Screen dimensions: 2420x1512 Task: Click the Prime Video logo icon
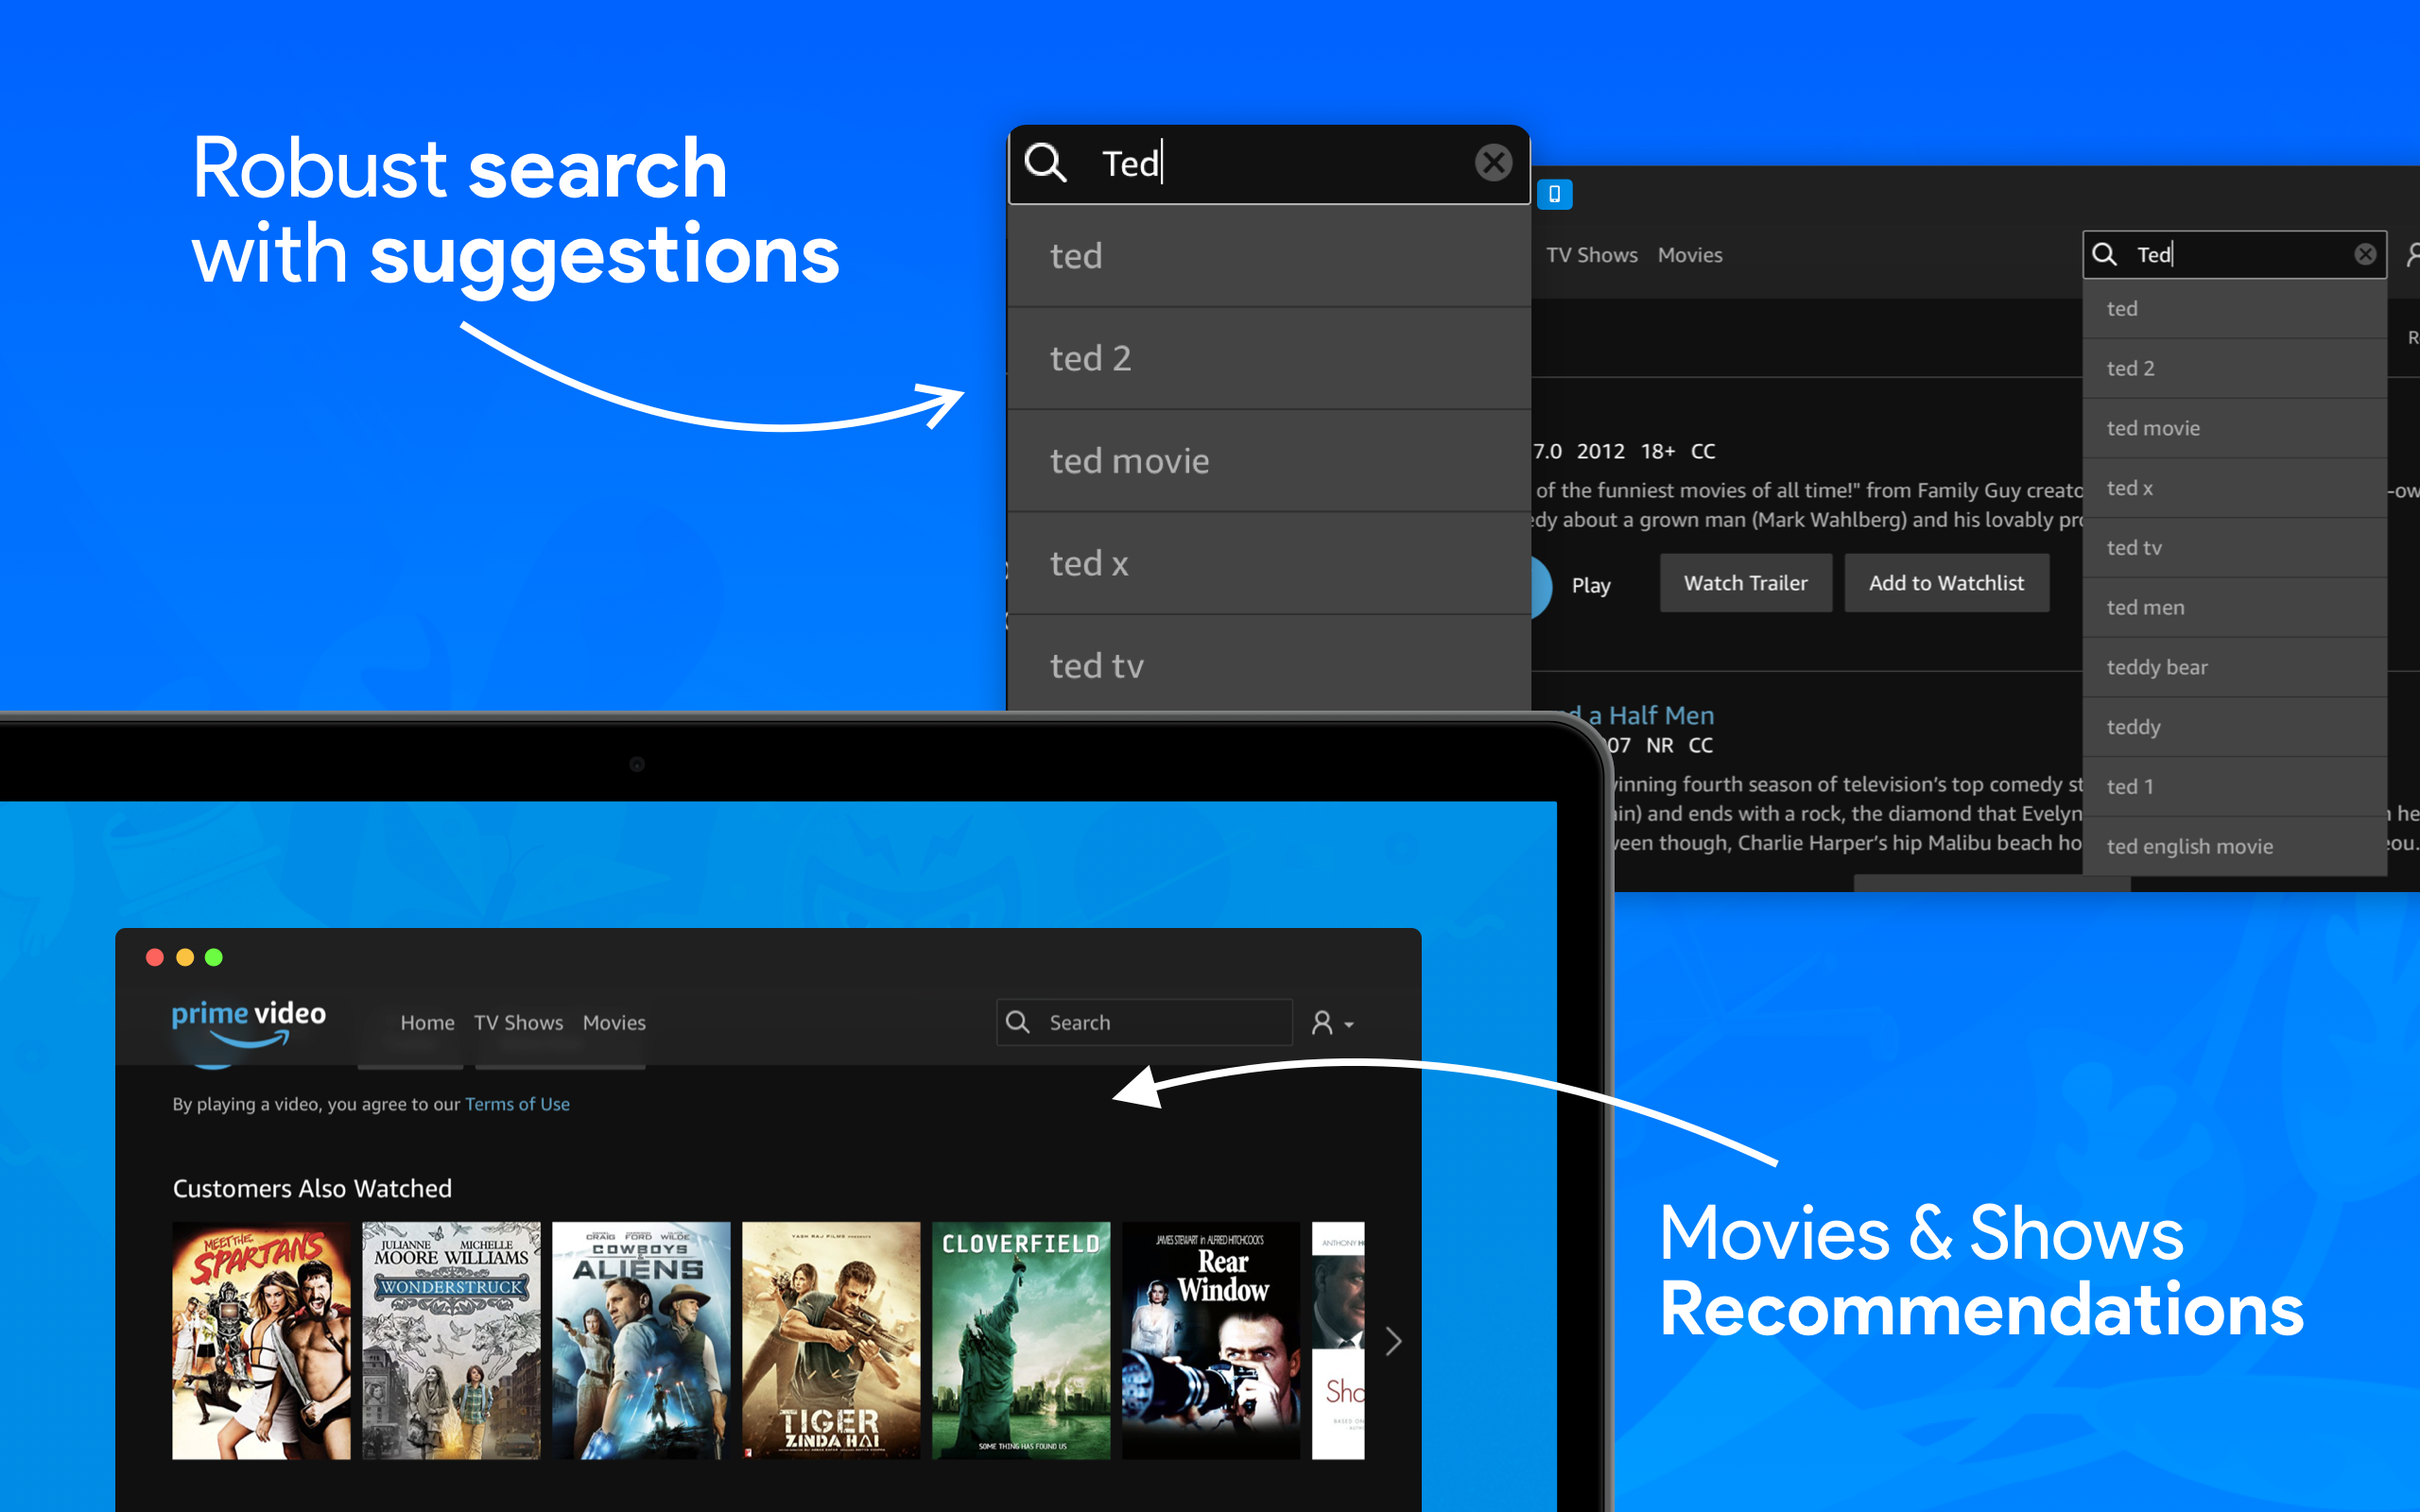(251, 1022)
